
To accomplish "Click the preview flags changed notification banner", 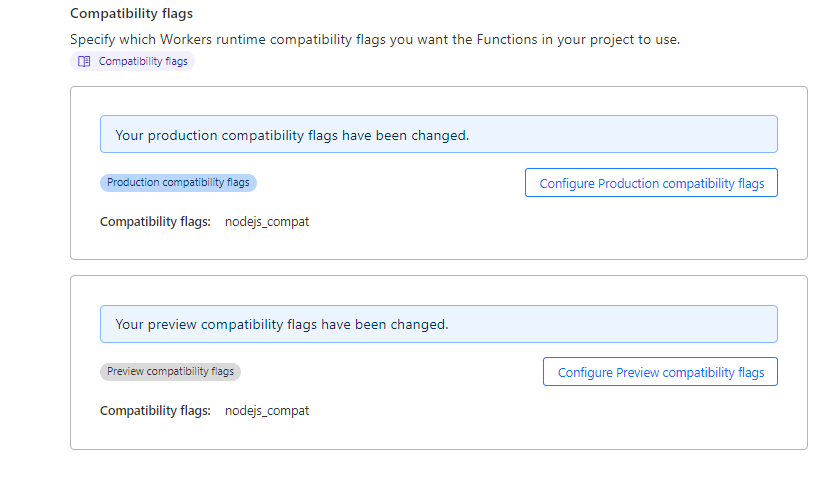I will pos(438,324).
